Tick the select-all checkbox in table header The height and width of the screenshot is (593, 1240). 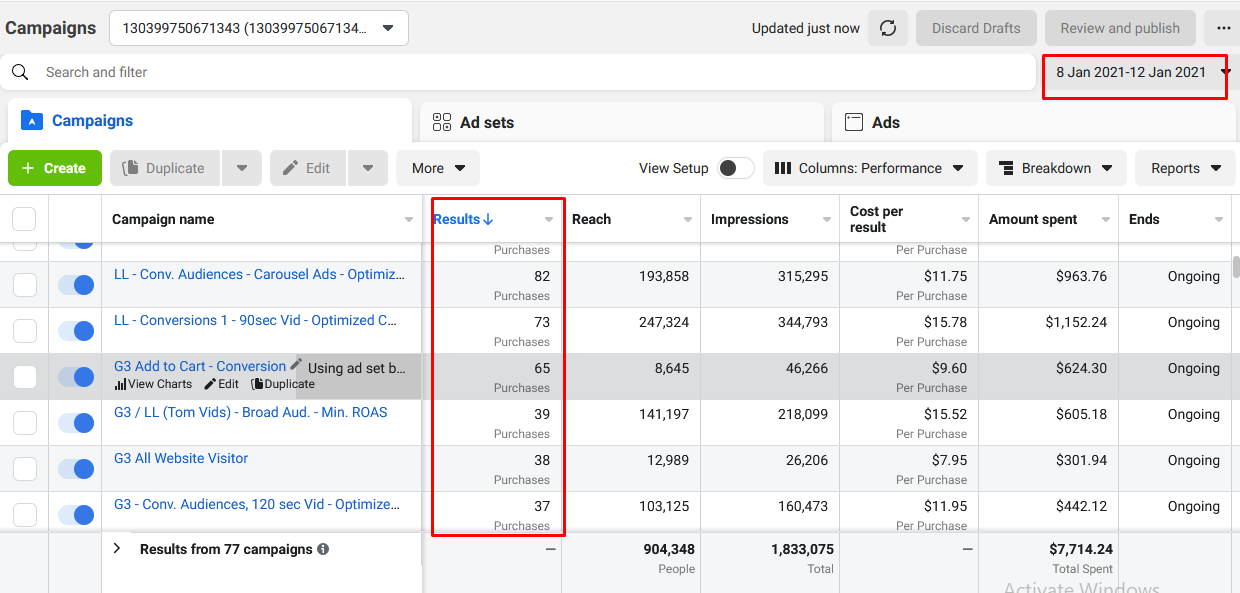(x=24, y=219)
